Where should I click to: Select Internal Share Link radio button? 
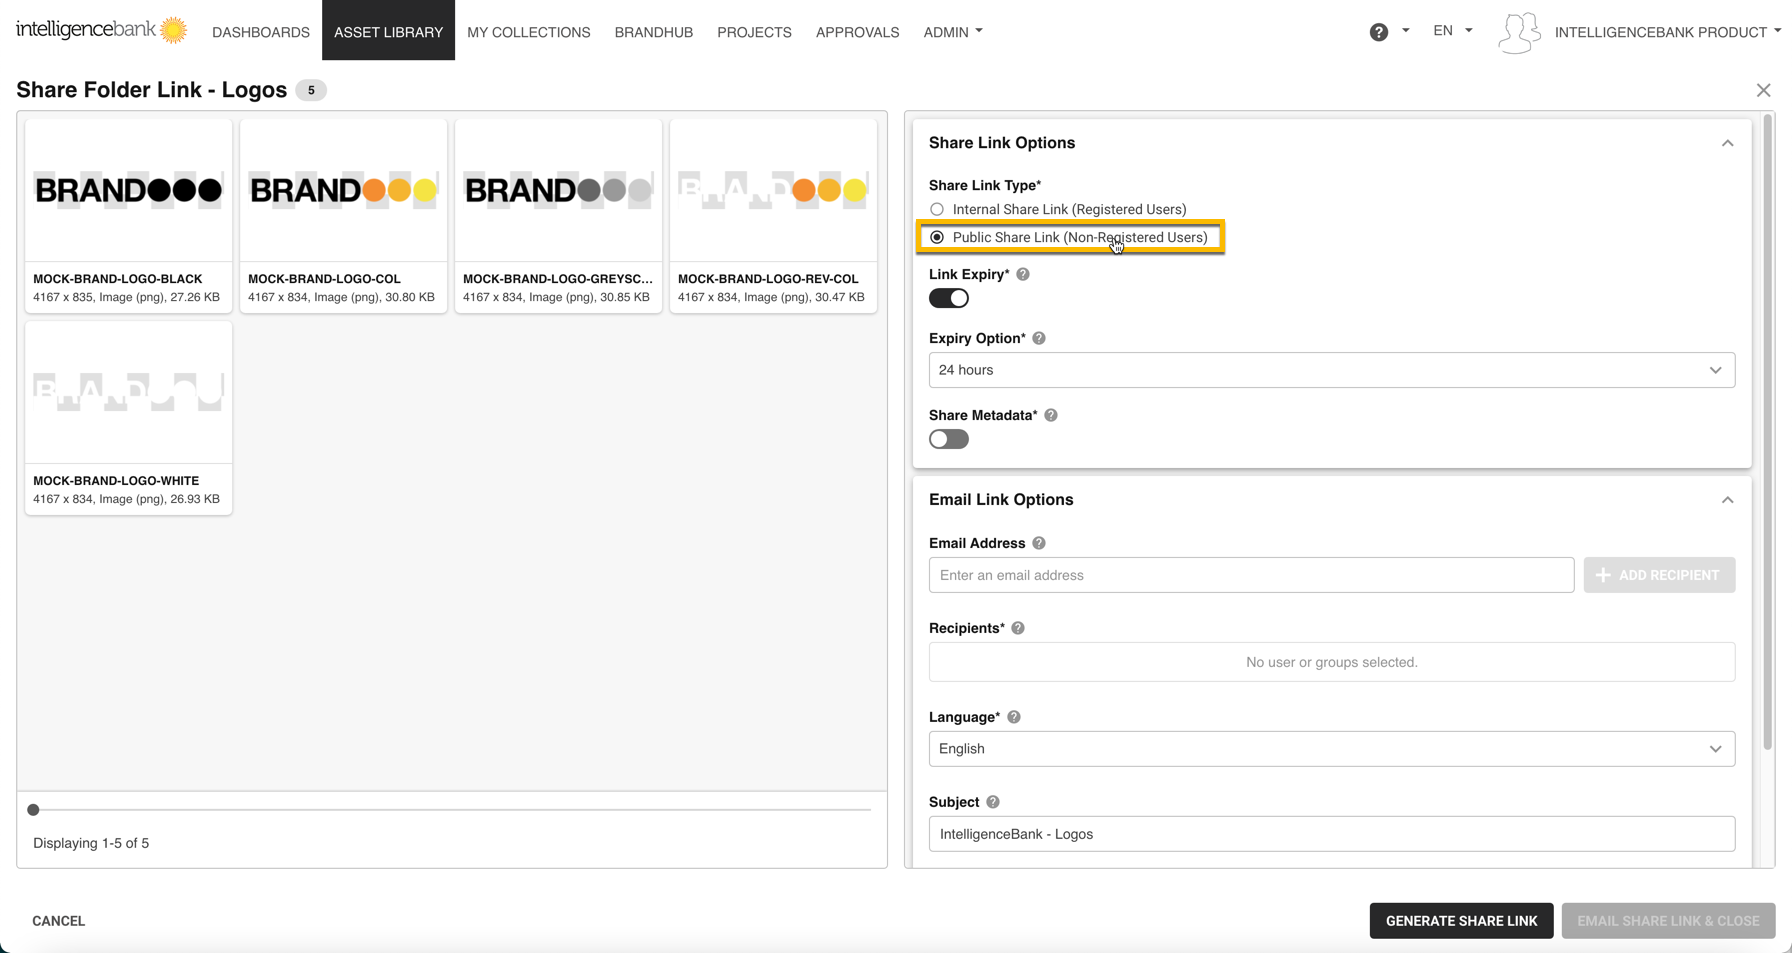pyautogui.click(x=937, y=209)
